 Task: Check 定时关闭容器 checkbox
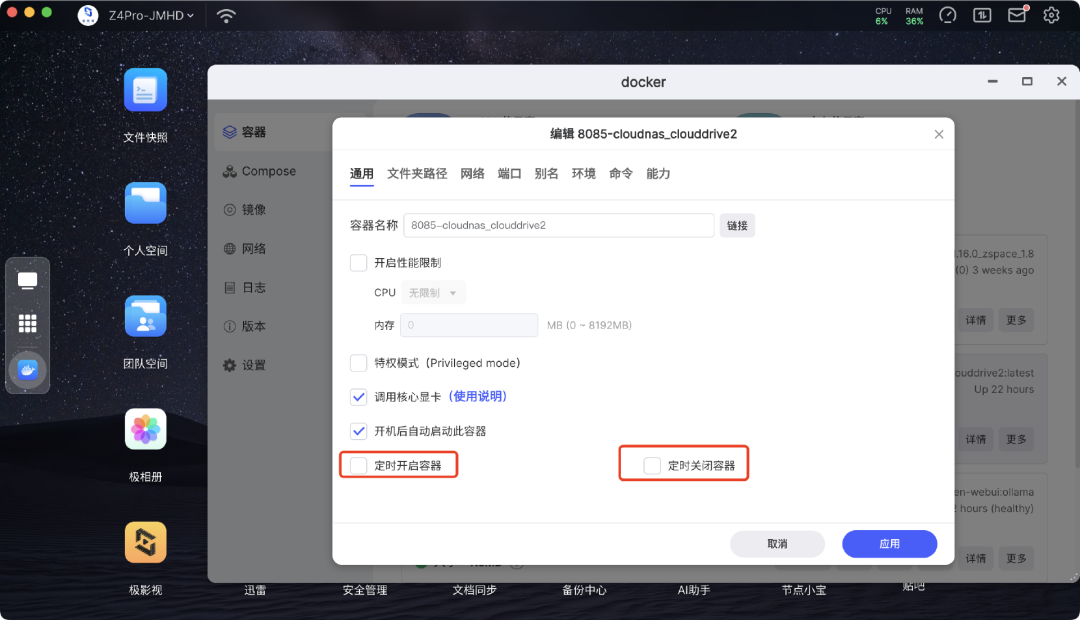(x=652, y=466)
